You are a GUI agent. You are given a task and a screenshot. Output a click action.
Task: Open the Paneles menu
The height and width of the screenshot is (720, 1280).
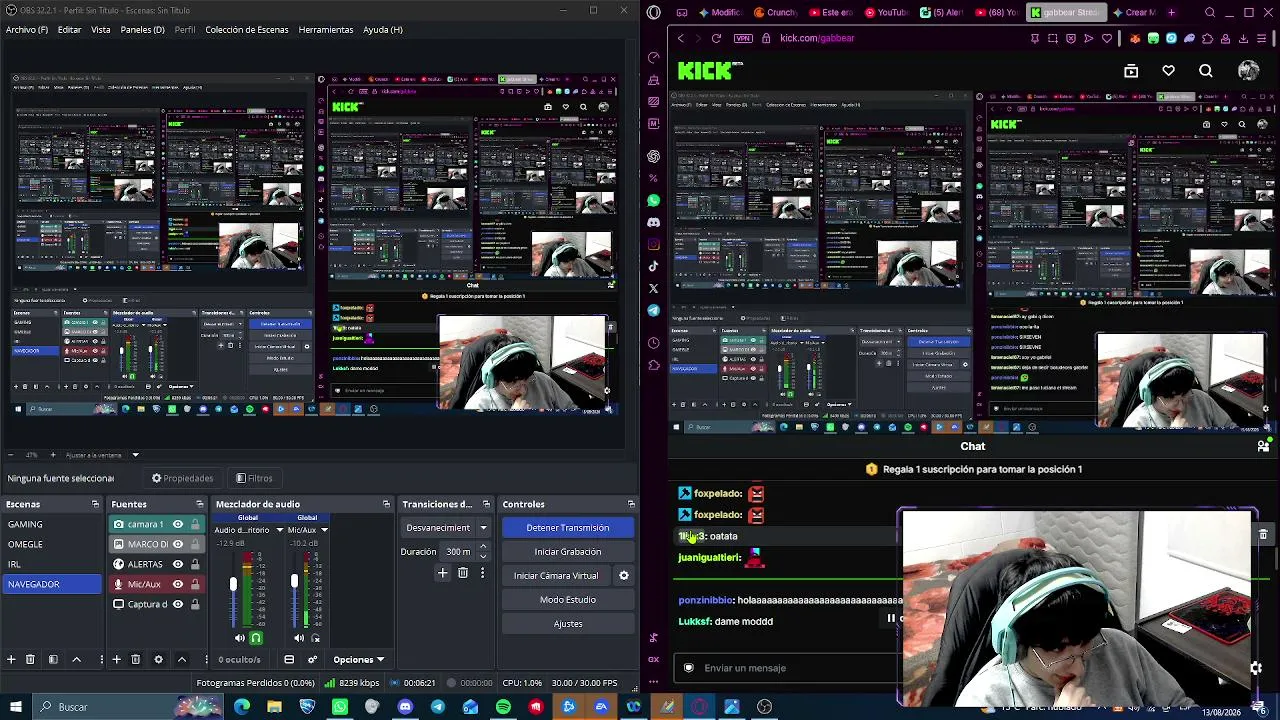(143, 30)
